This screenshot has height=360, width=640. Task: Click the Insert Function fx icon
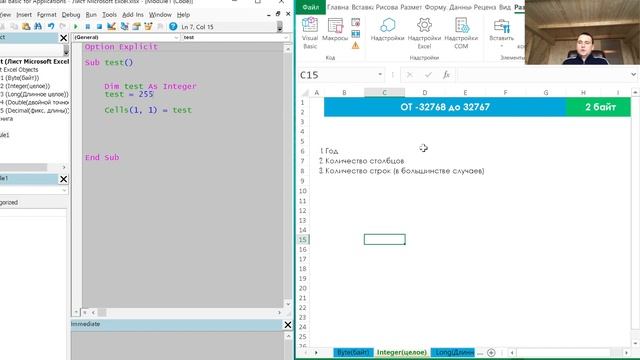click(446, 75)
